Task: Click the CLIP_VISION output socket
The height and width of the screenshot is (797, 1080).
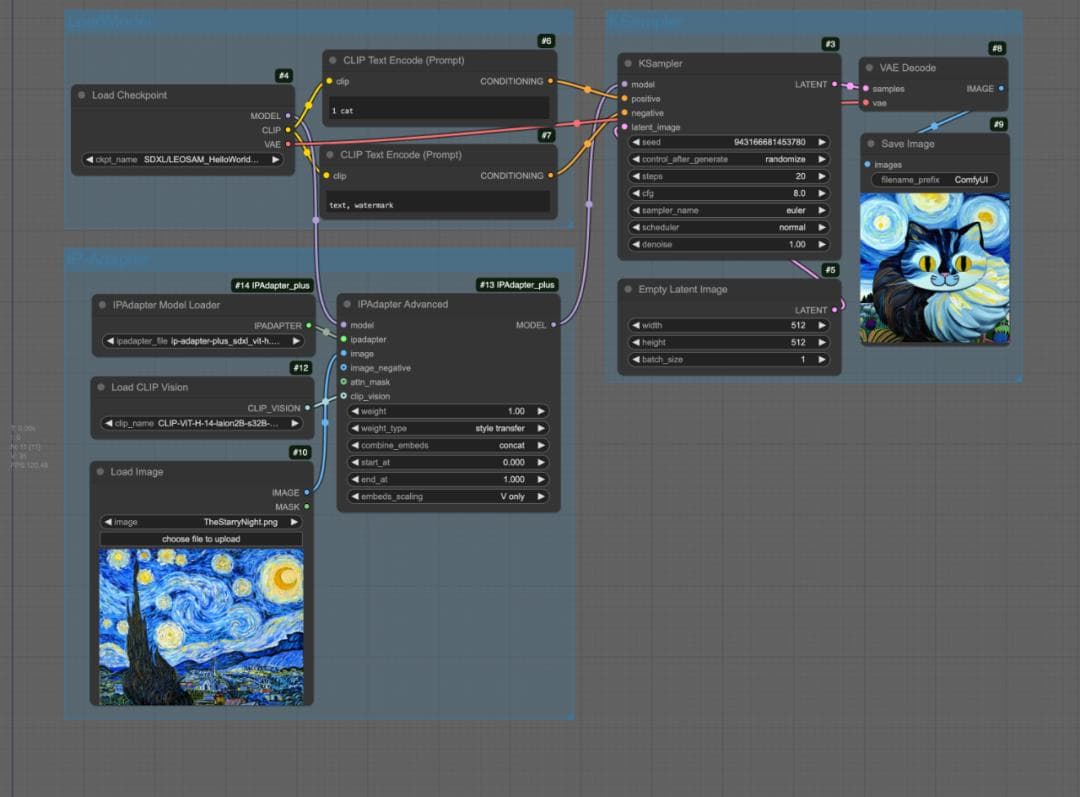Action: tap(307, 408)
